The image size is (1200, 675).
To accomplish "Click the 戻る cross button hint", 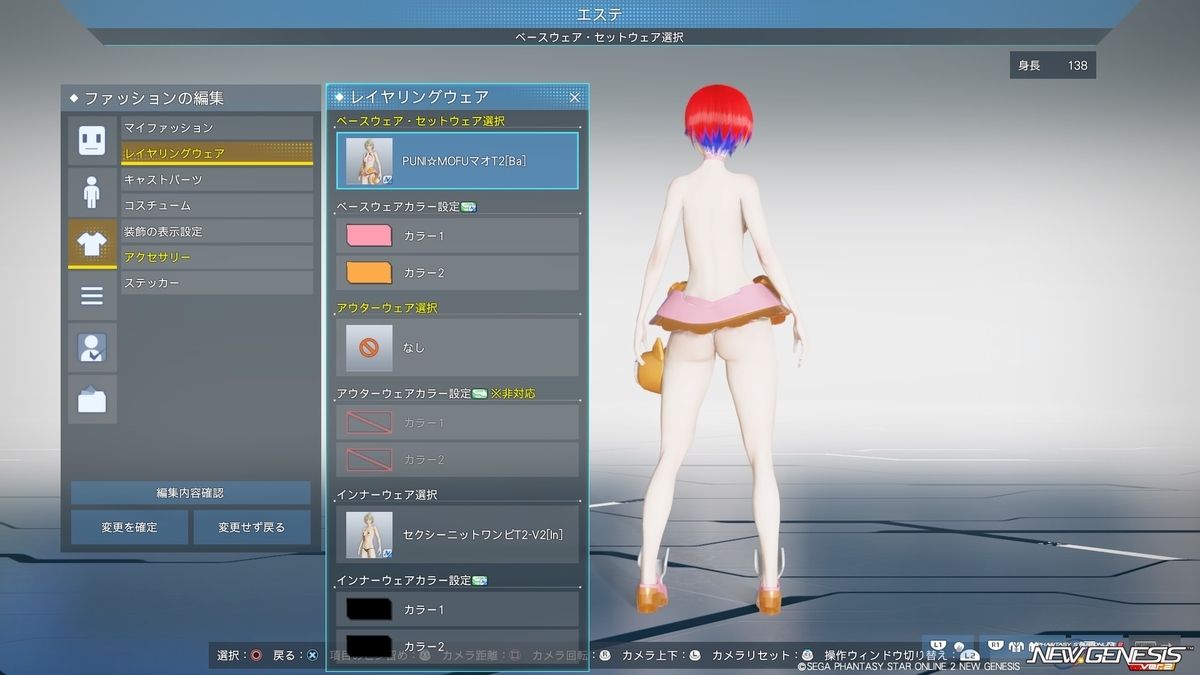I will pyautogui.click(x=296, y=655).
